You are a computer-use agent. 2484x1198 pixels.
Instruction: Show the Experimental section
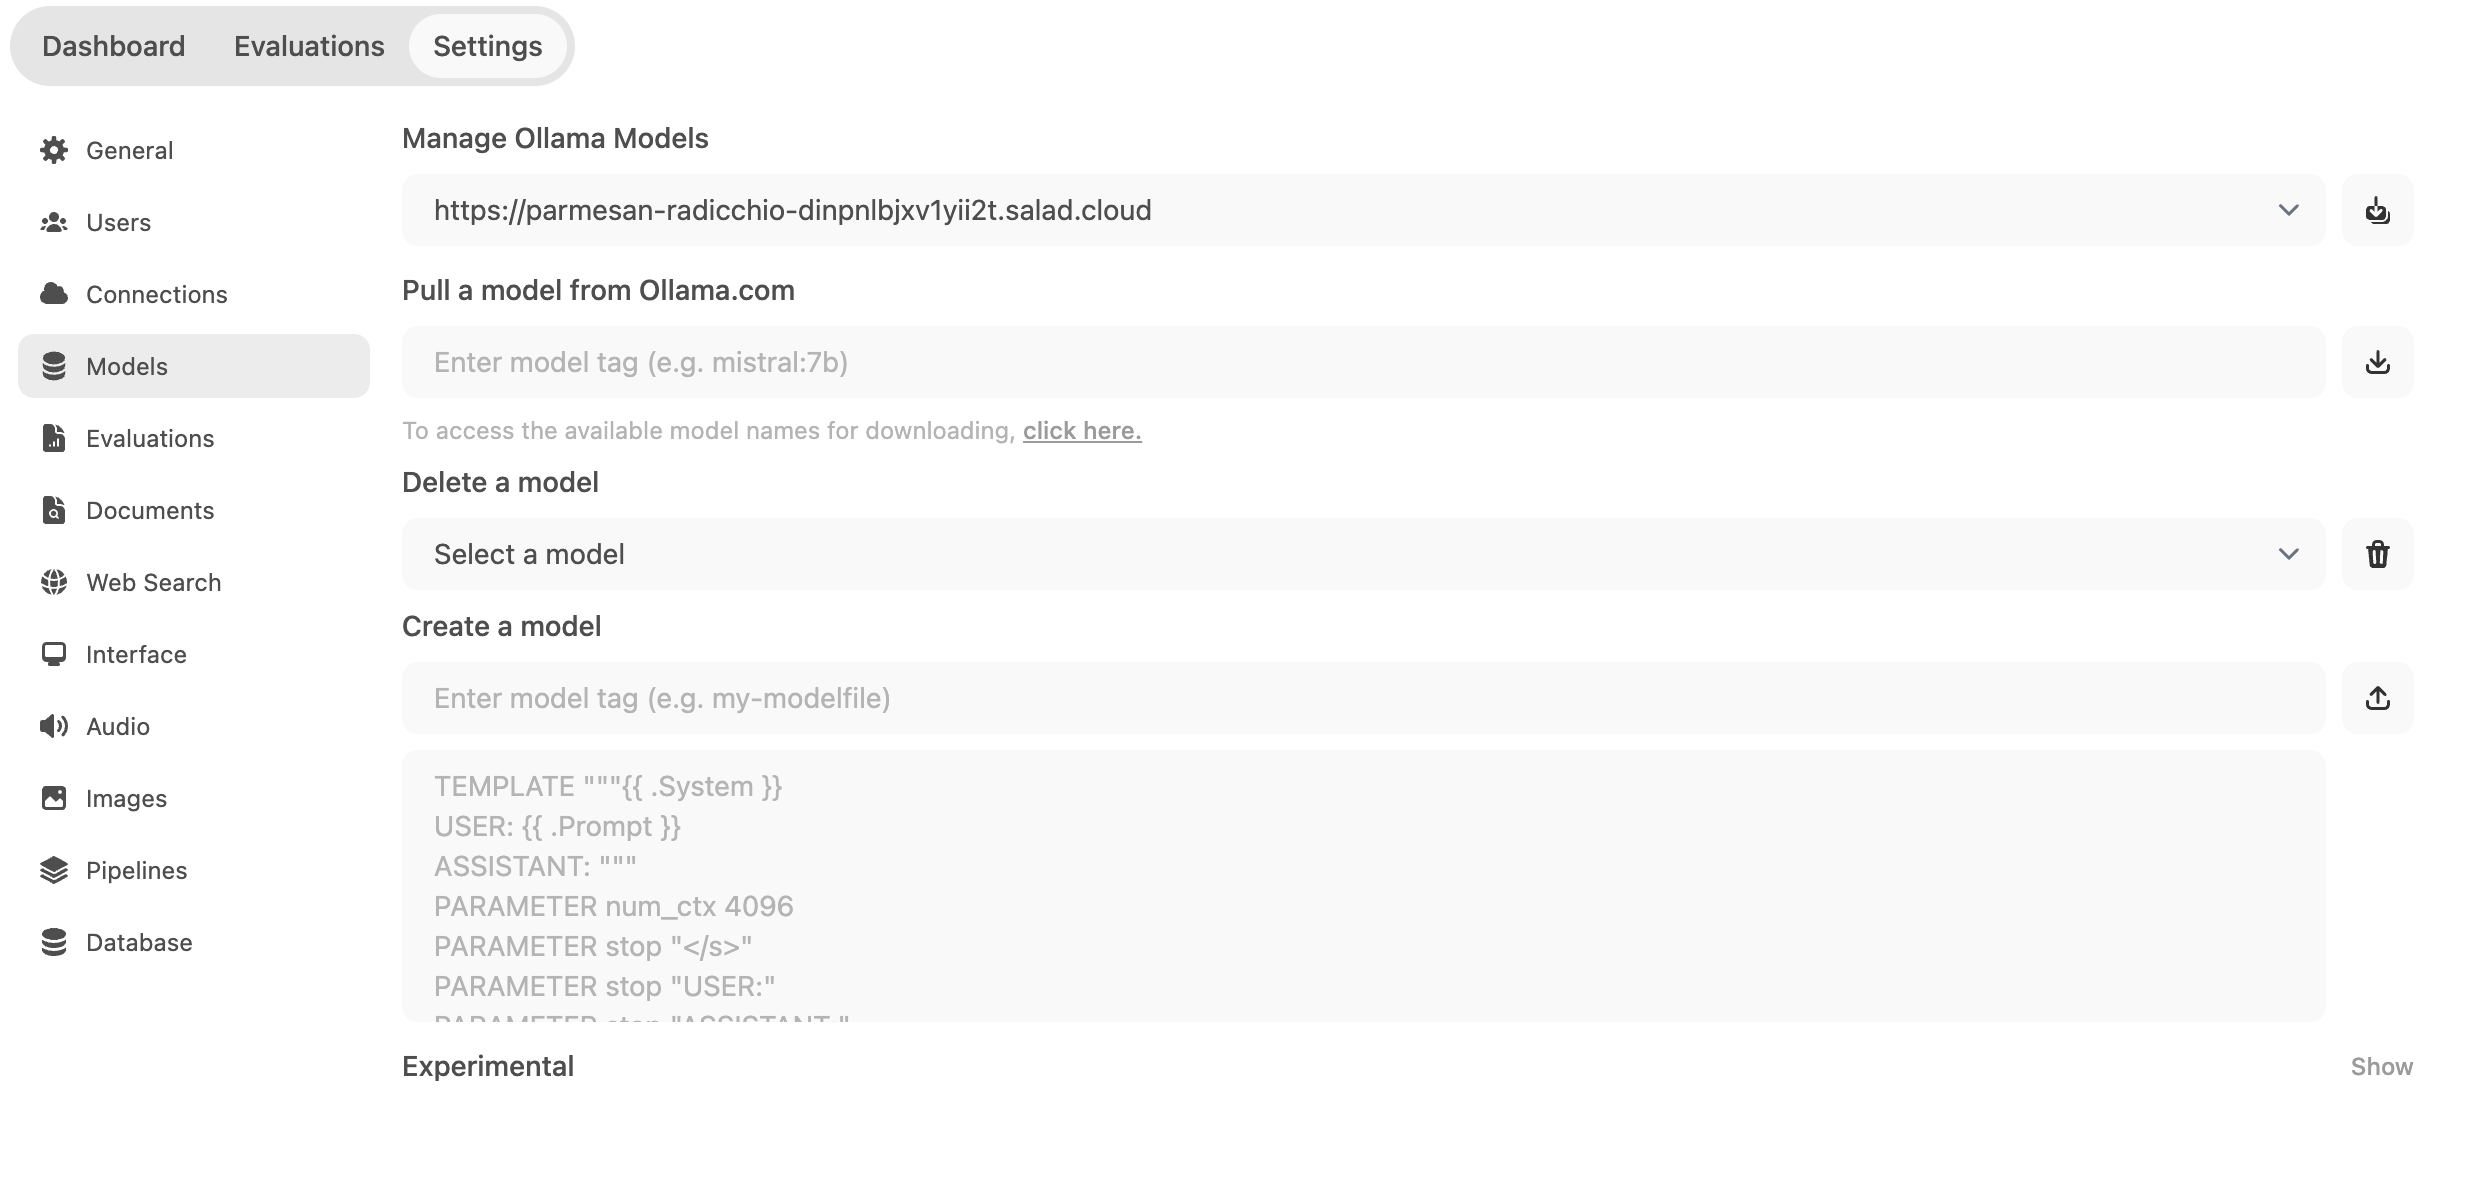coord(2381,1067)
